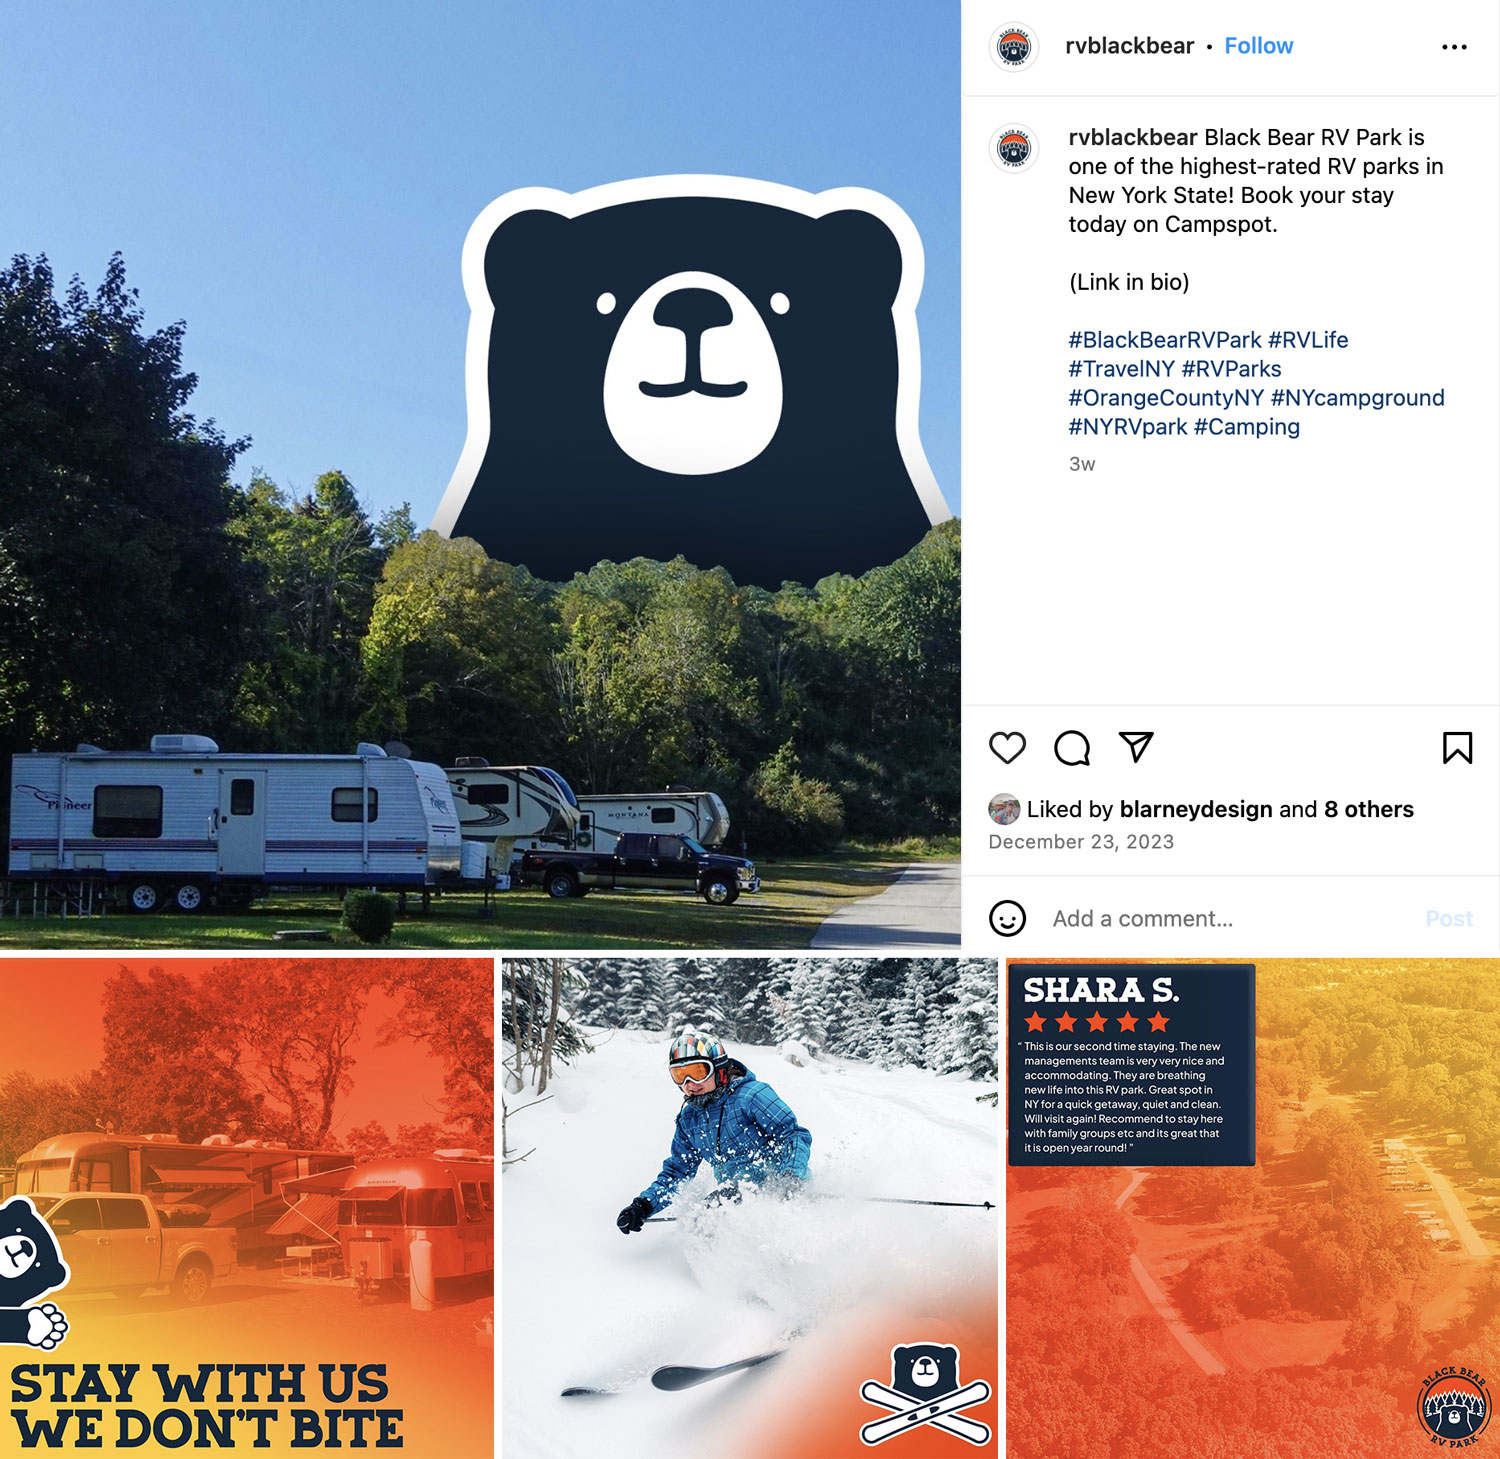Screen dimensions: 1500x1459
Task: Show the list of 8 others likes
Action: 1369,809
